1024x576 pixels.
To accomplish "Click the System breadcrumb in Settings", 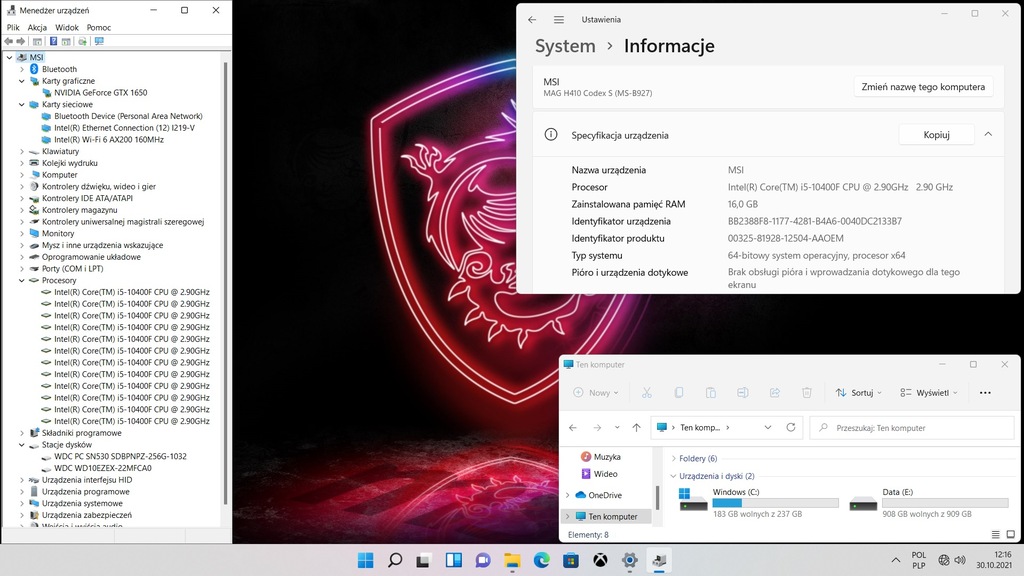I will point(566,46).
